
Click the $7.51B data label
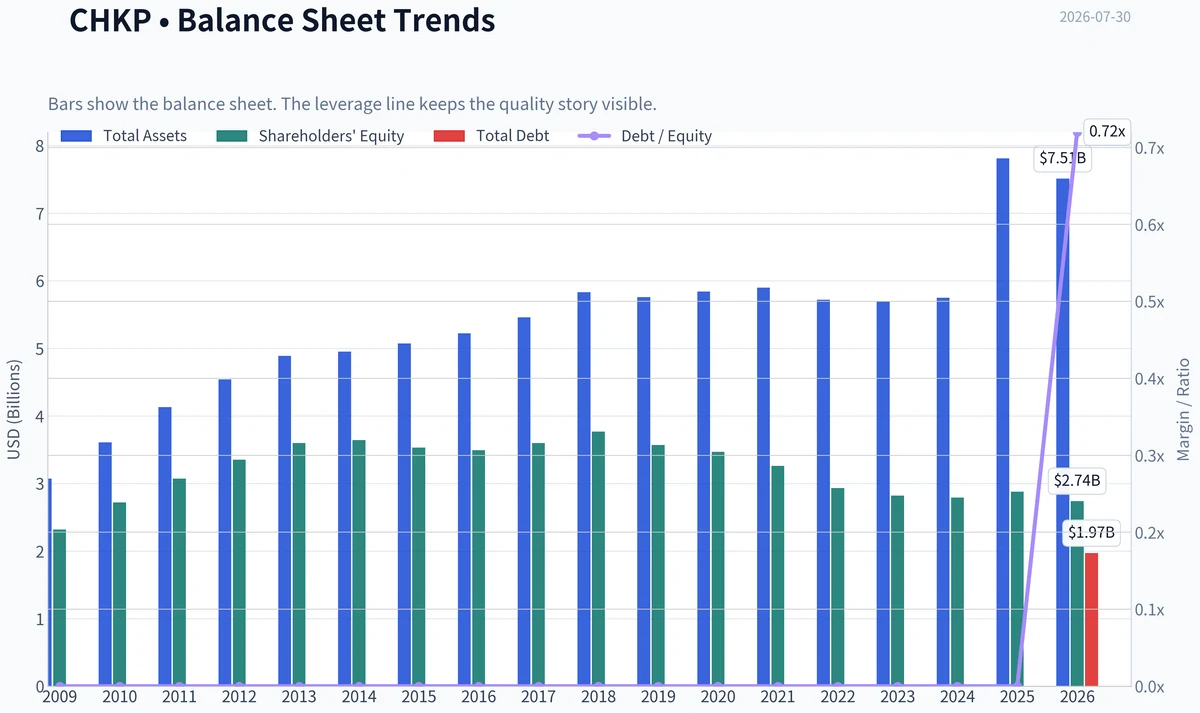pyautogui.click(x=1062, y=158)
